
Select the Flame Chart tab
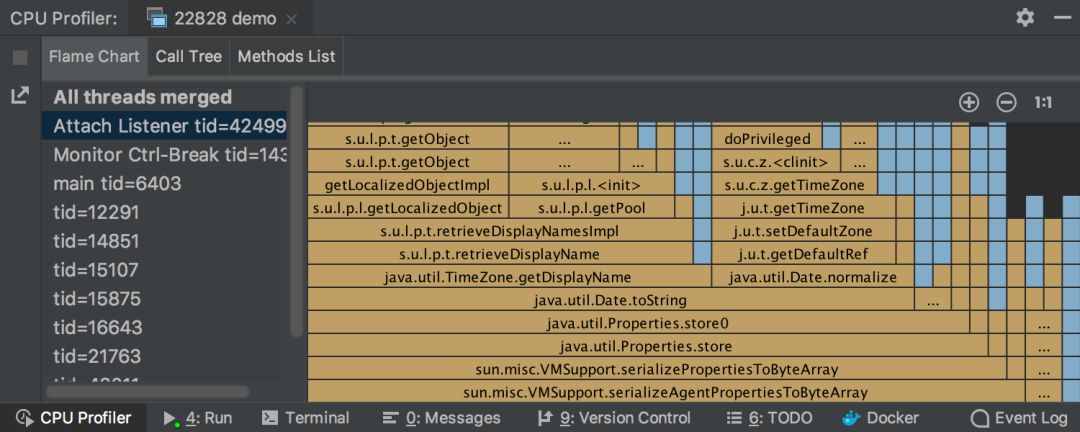pyautogui.click(x=94, y=56)
